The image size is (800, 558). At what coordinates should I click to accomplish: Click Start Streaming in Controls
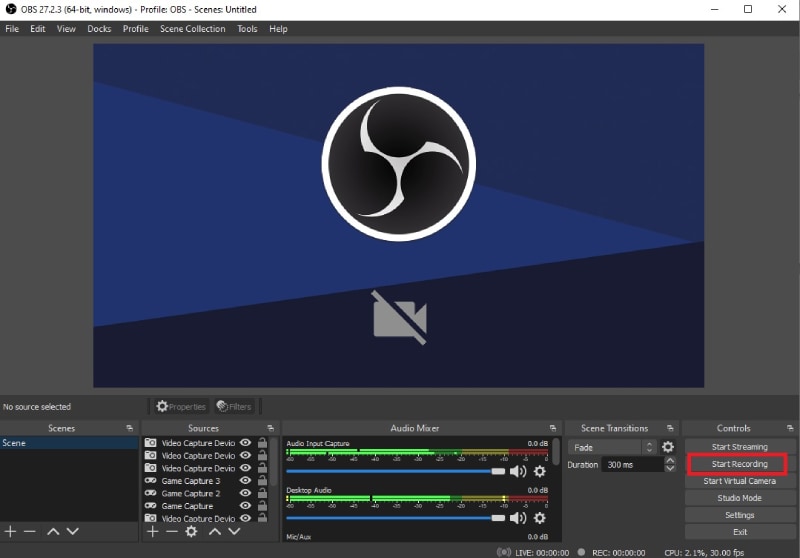point(739,447)
